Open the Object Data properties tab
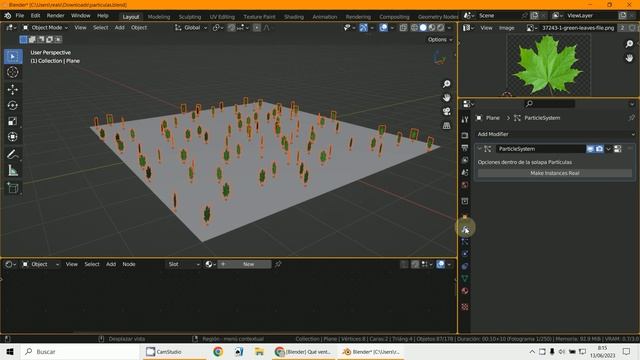This screenshot has height=360, width=640. pos(465,278)
